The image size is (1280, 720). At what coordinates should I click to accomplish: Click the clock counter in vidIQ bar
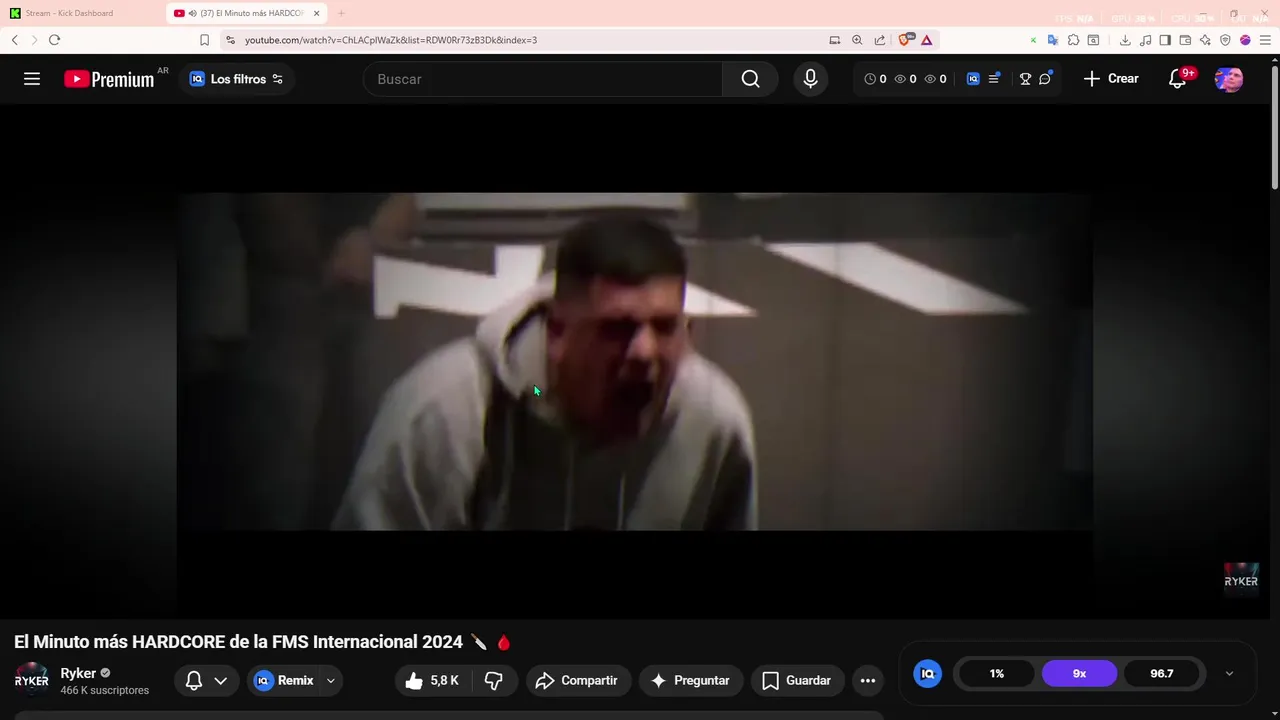pyautogui.click(x=875, y=79)
